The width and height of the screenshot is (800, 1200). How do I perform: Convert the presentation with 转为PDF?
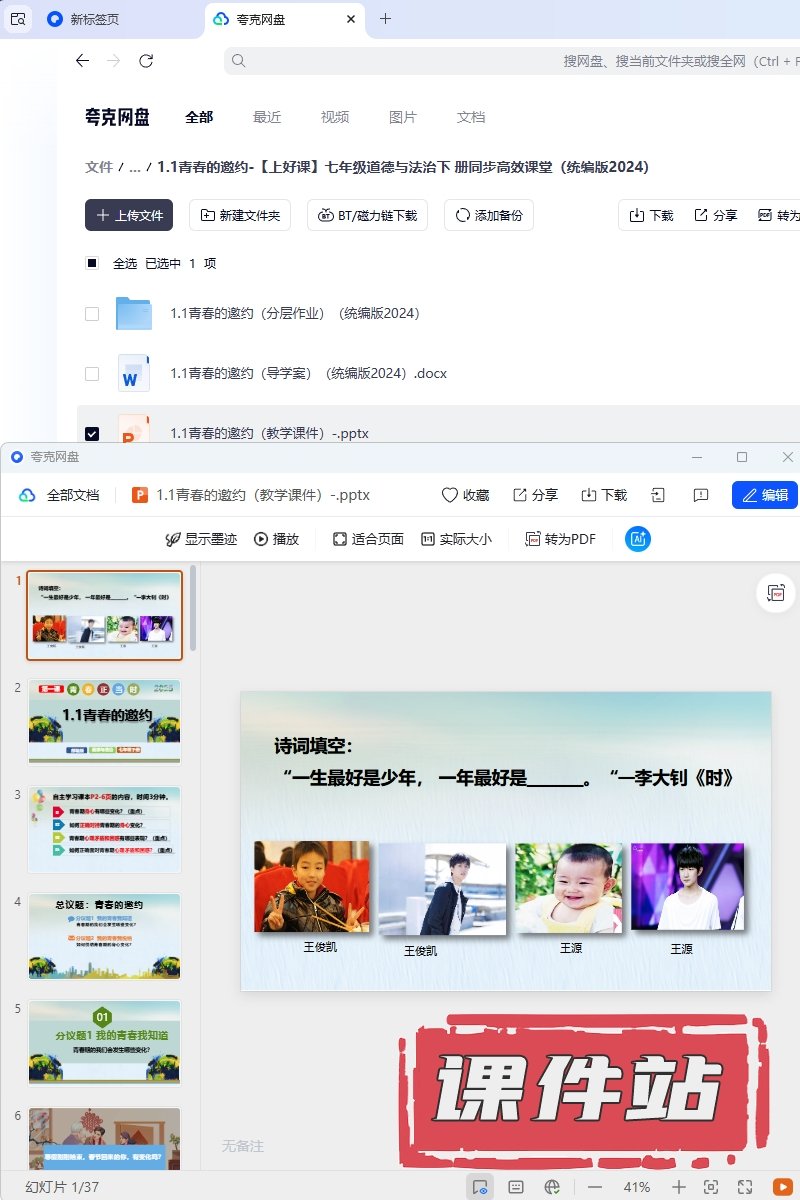point(560,539)
